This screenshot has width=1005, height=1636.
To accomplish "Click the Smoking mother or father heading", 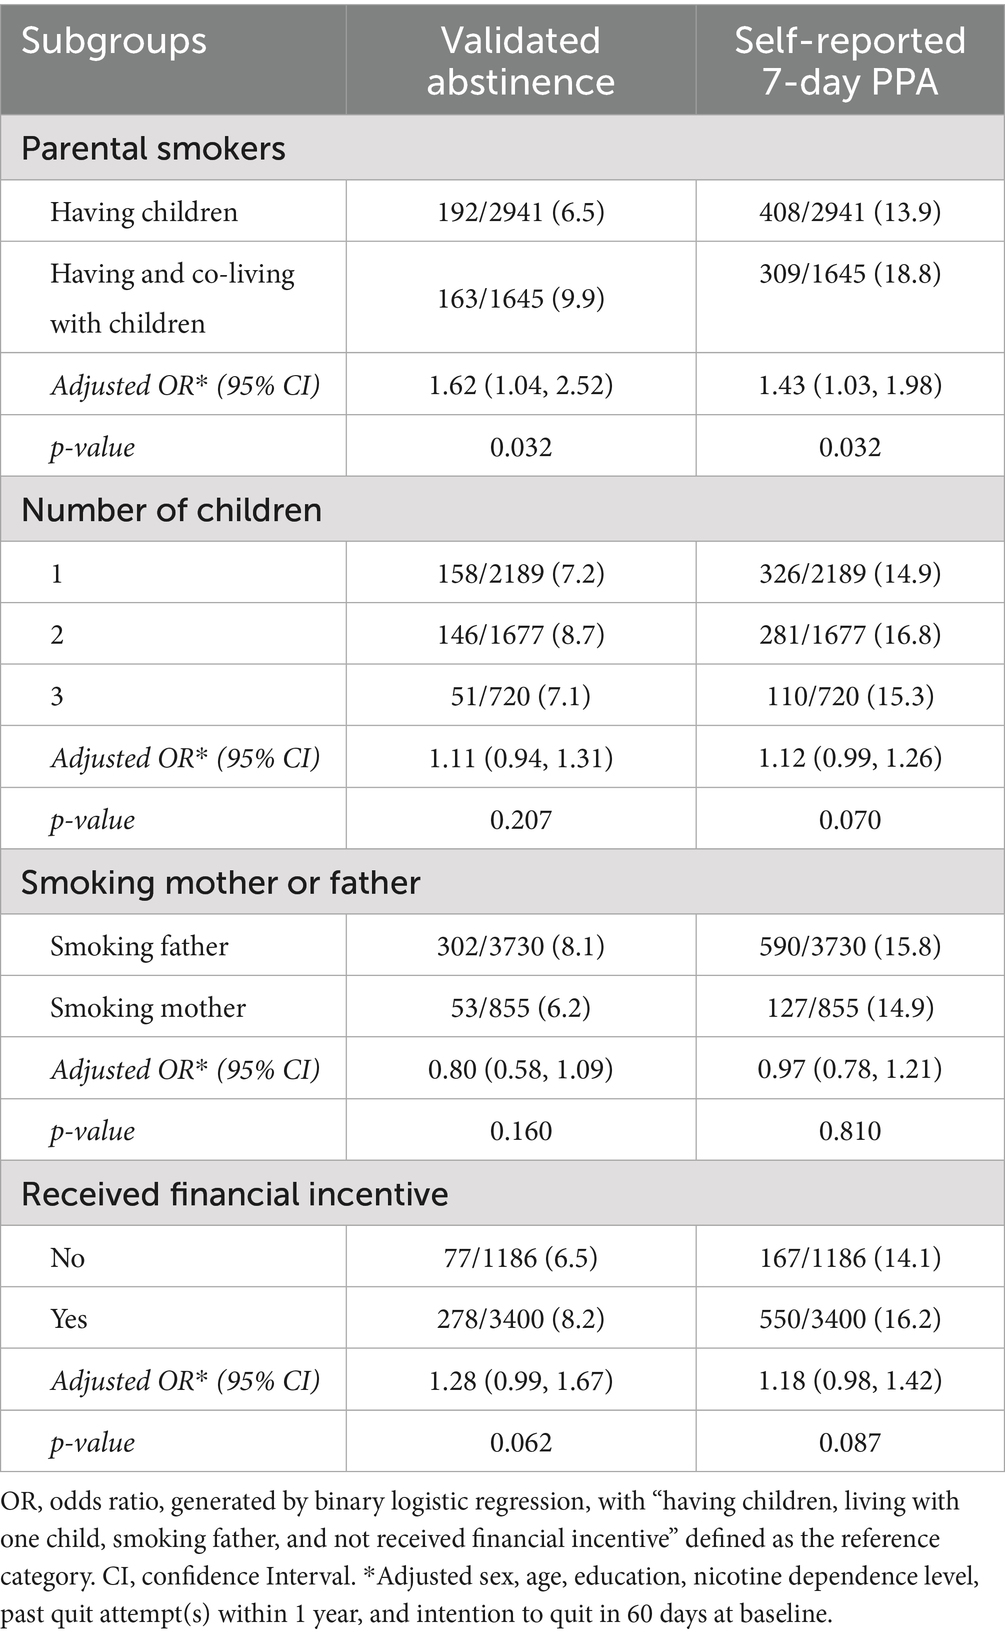I will 220,883.
